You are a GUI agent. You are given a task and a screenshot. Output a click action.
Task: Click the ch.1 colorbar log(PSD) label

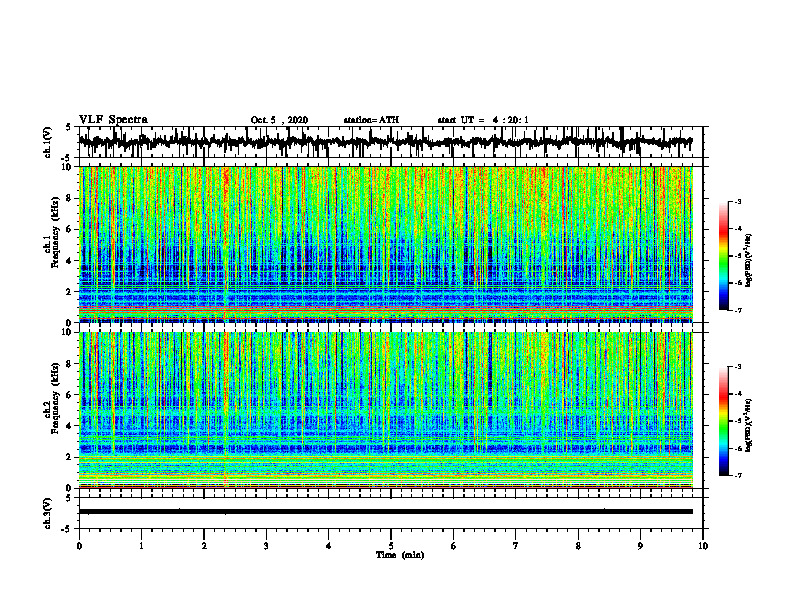[x=749, y=261]
